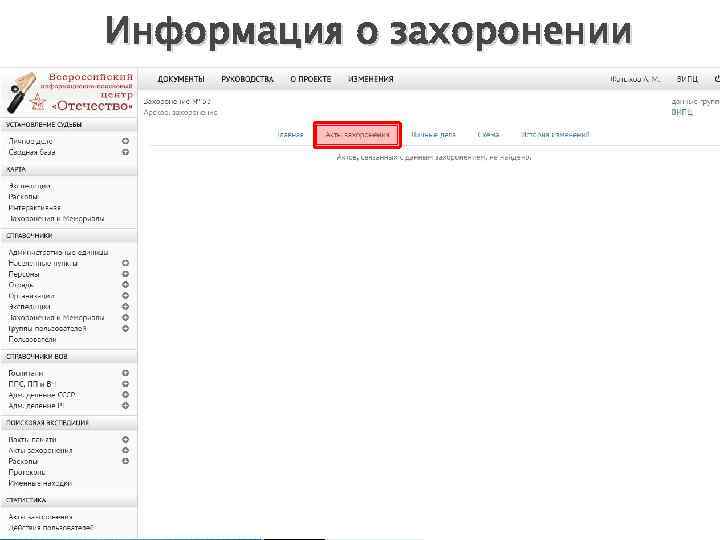Click plus icon beside Населенные пункты

point(125,263)
